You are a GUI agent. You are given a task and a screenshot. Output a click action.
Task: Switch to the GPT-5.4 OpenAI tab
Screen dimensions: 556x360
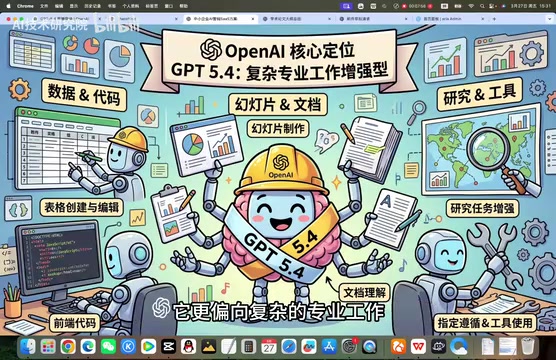pyautogui.click(x=66, y=19)
